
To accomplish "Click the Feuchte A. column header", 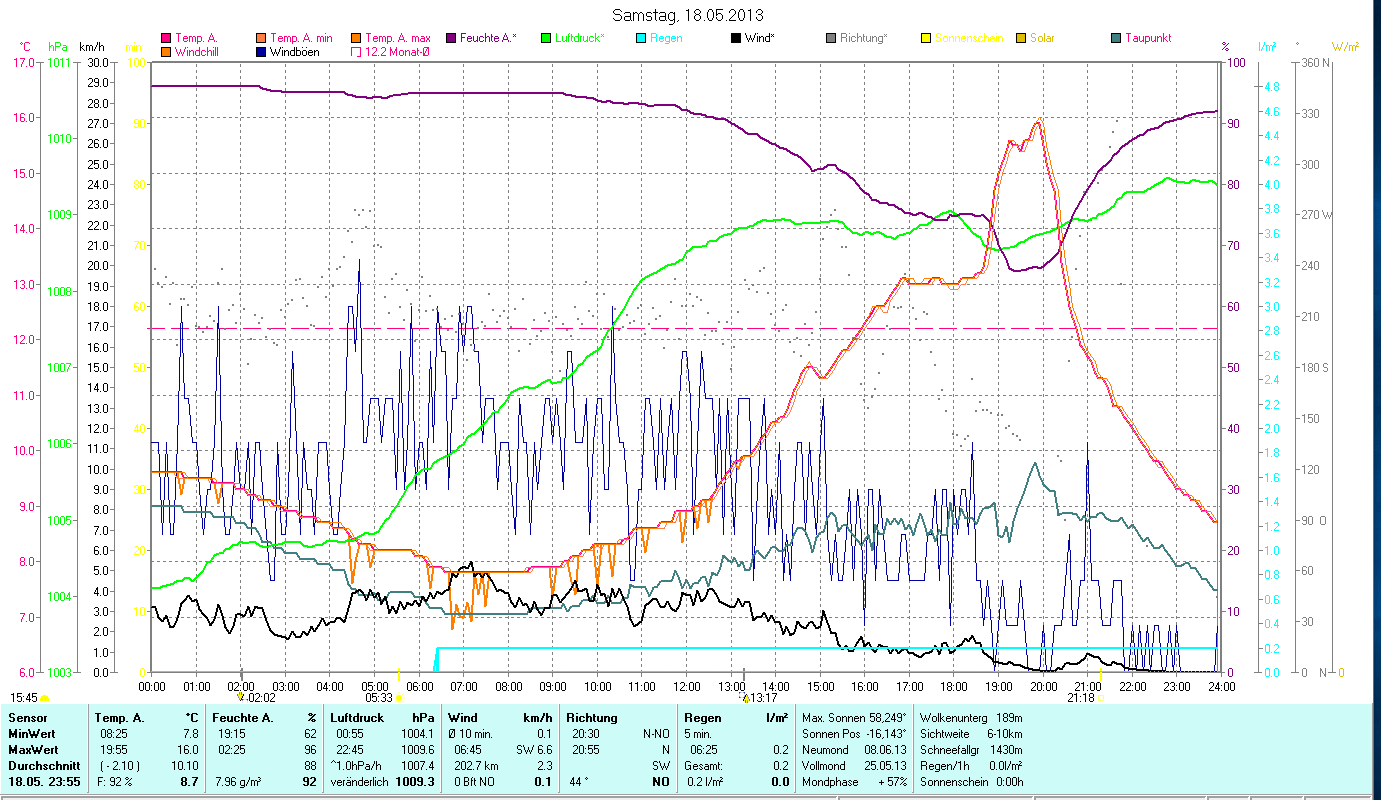I will (243, 718).
